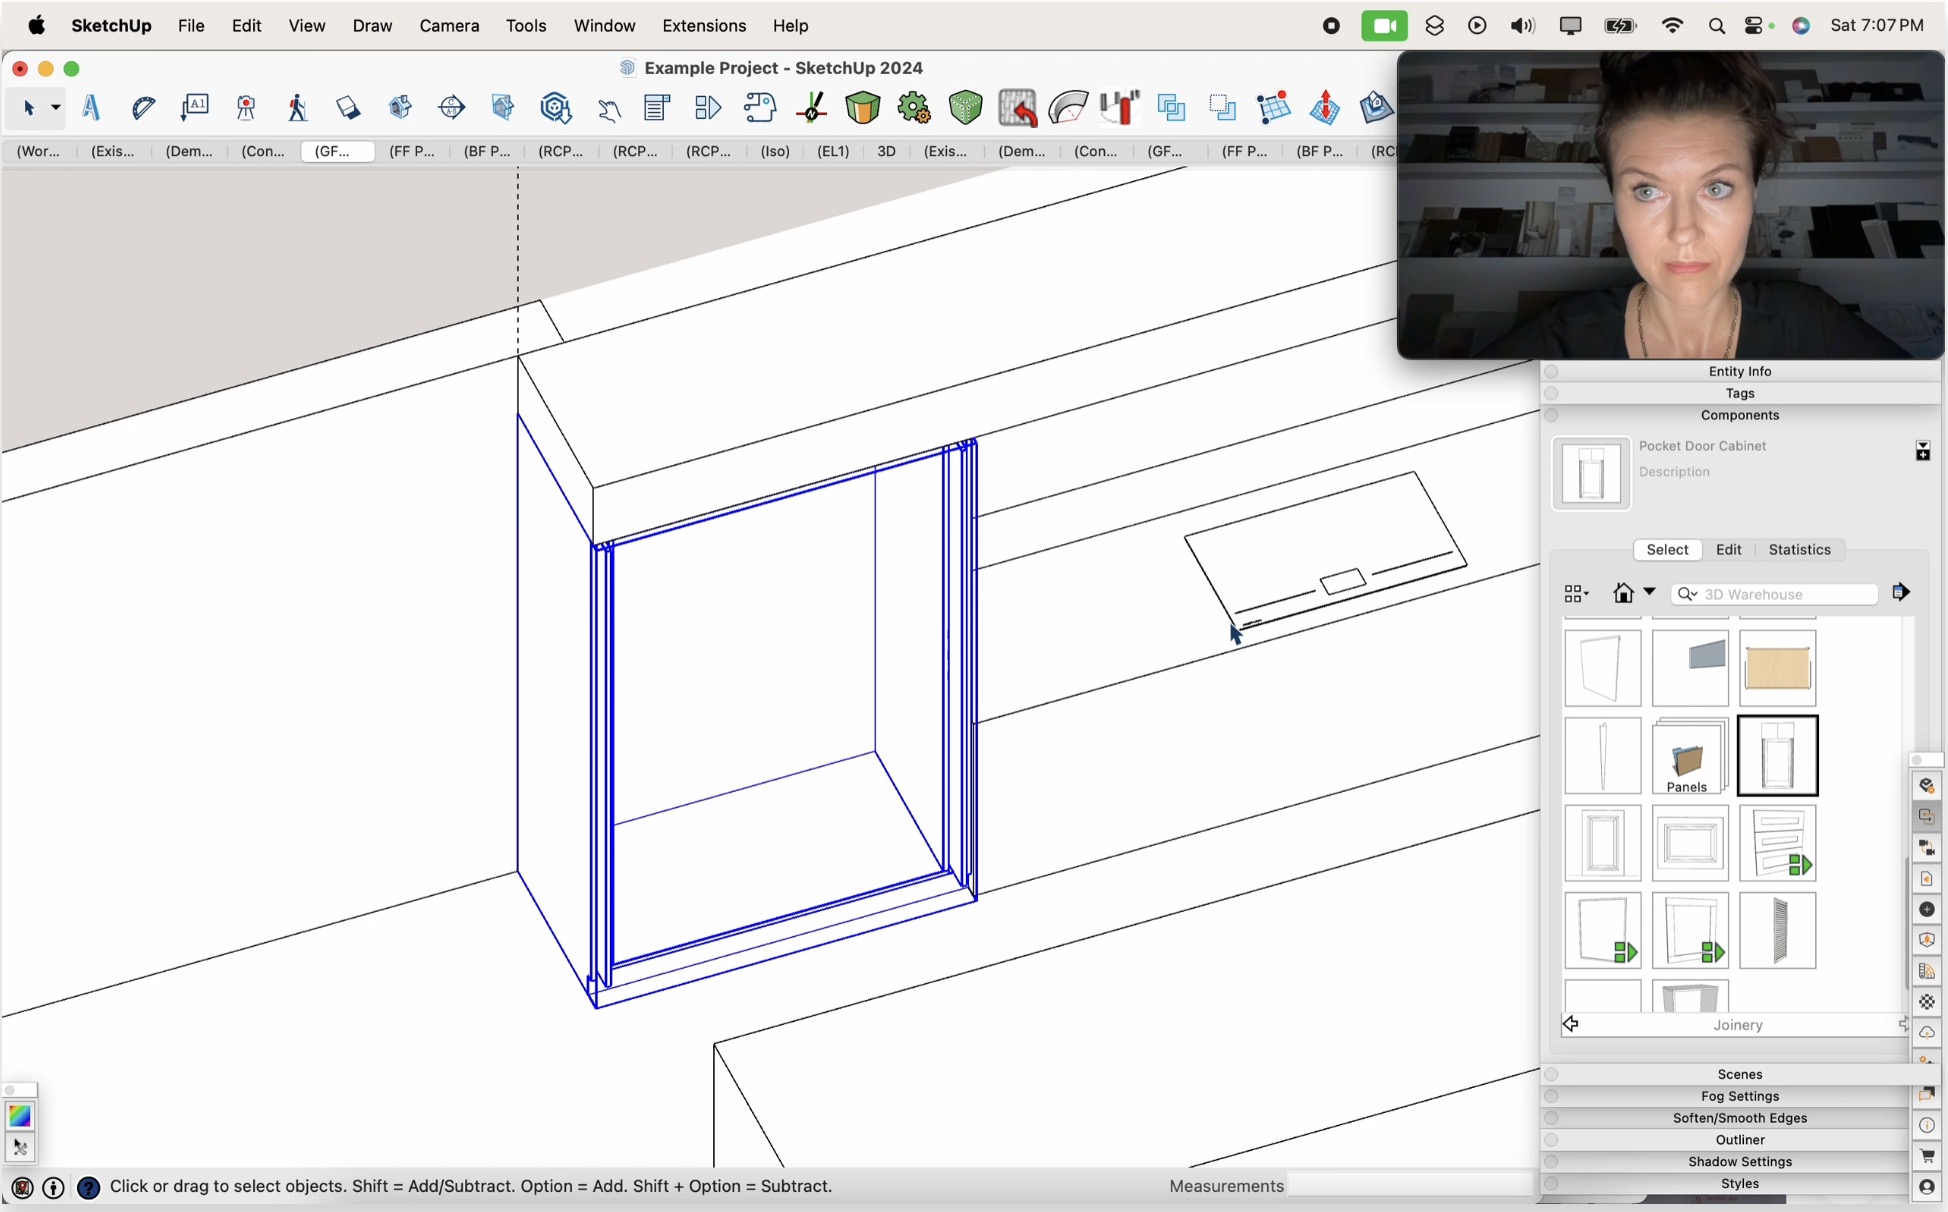This screenshot has height=1212, width=1948.
Task: Select the Panels component thumbnail
Action: pos(1687,757)
